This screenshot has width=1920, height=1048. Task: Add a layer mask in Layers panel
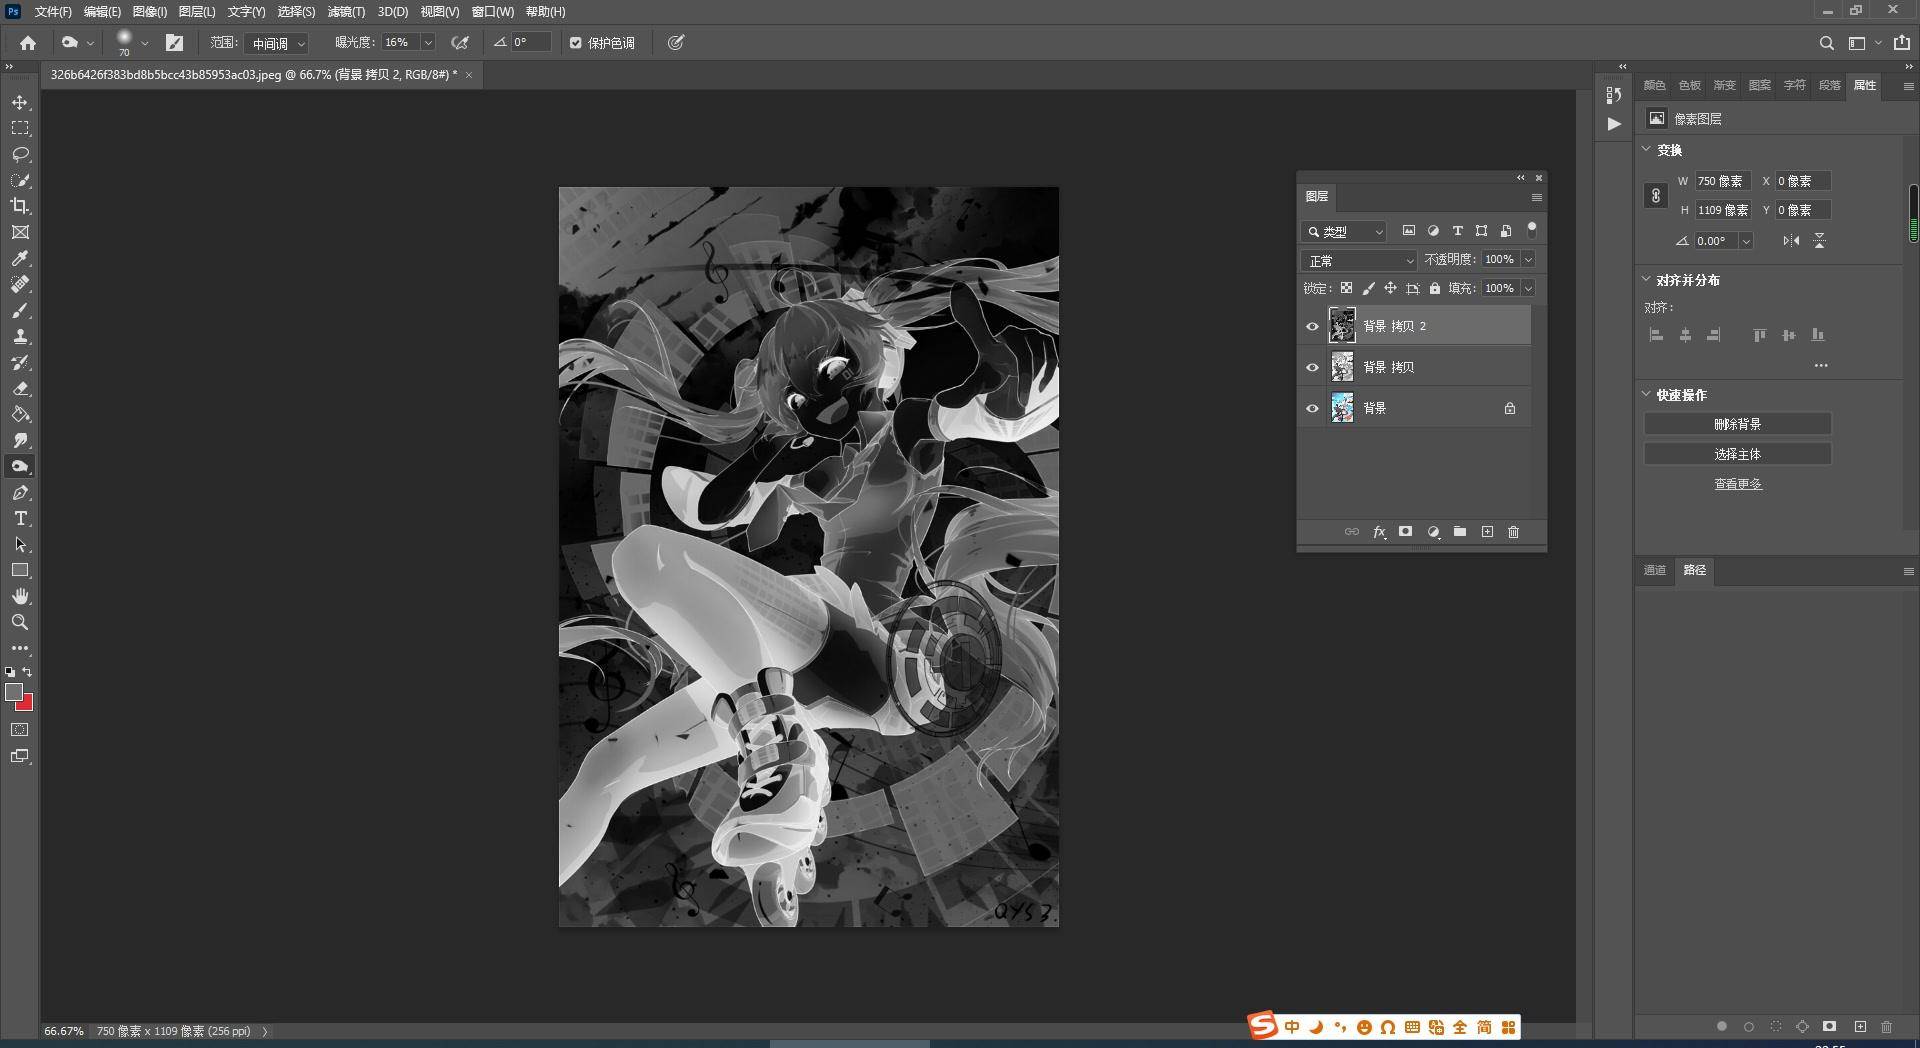click(1405, 532)
